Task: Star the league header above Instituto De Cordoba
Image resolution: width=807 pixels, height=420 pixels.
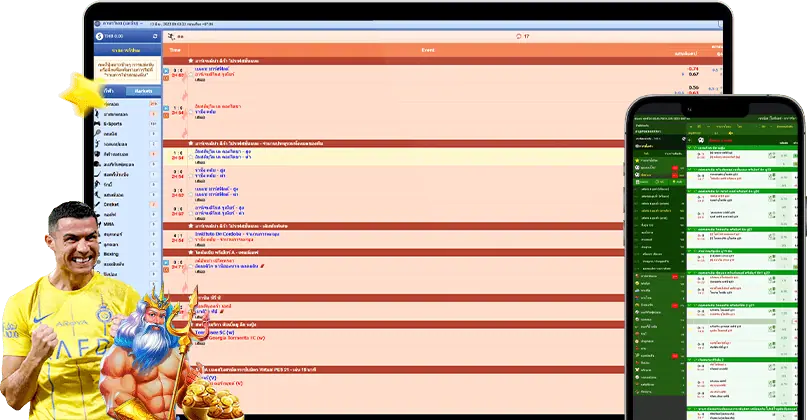Action: (191, 226)
